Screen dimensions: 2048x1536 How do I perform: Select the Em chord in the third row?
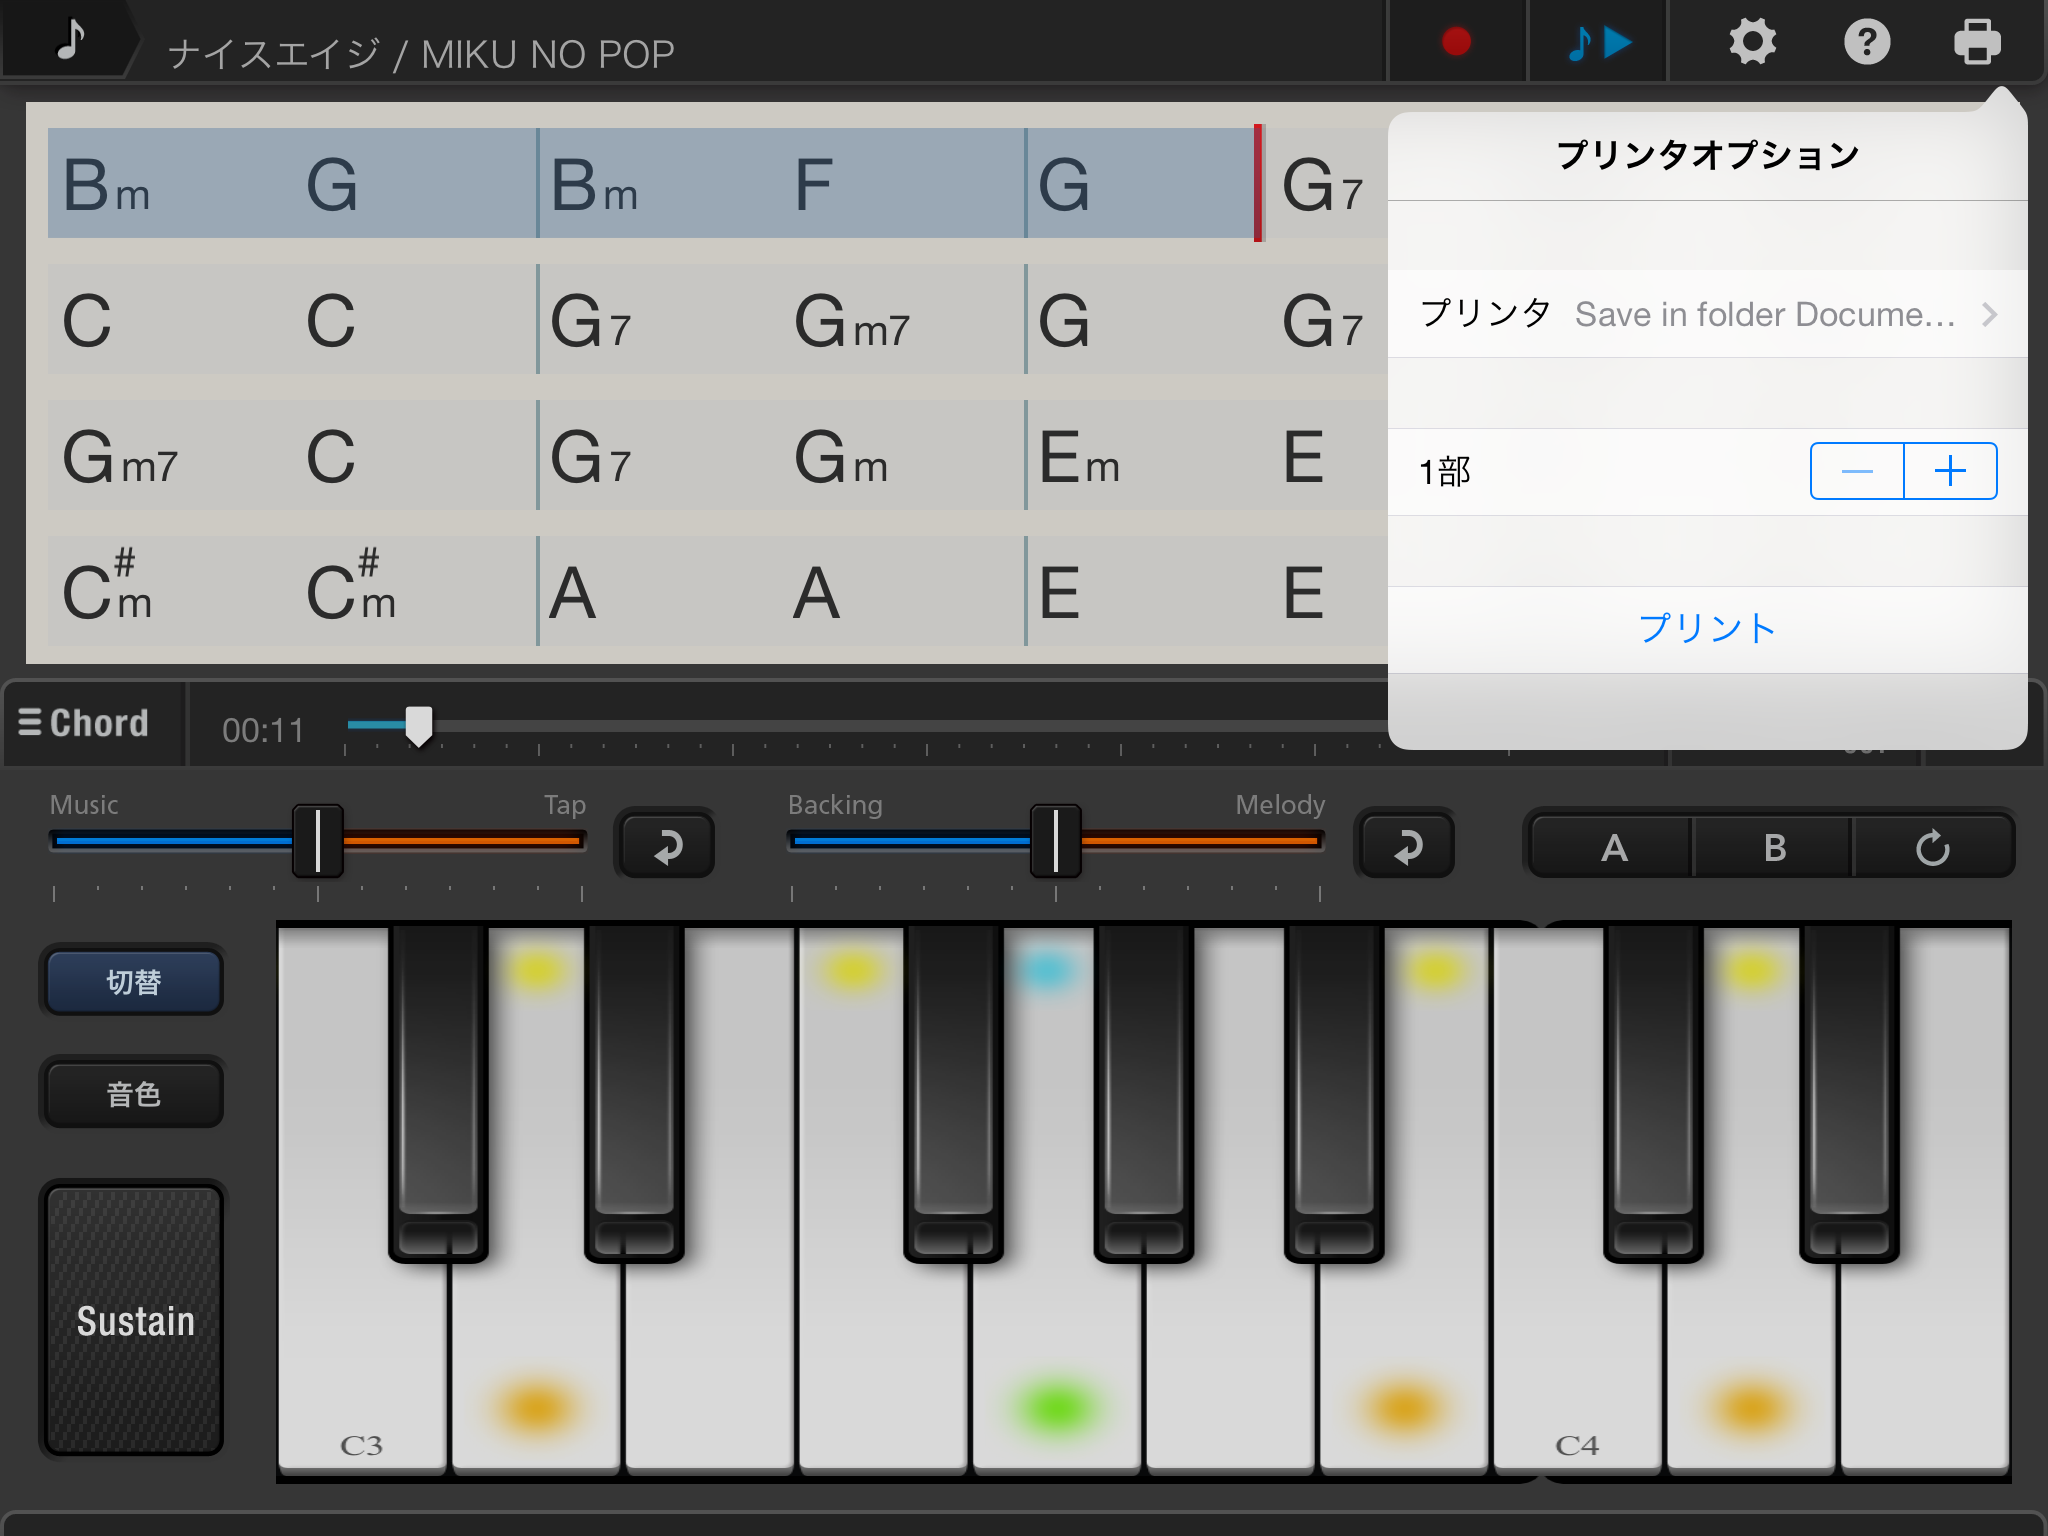pyautogui.click(x=1079, y=457)
